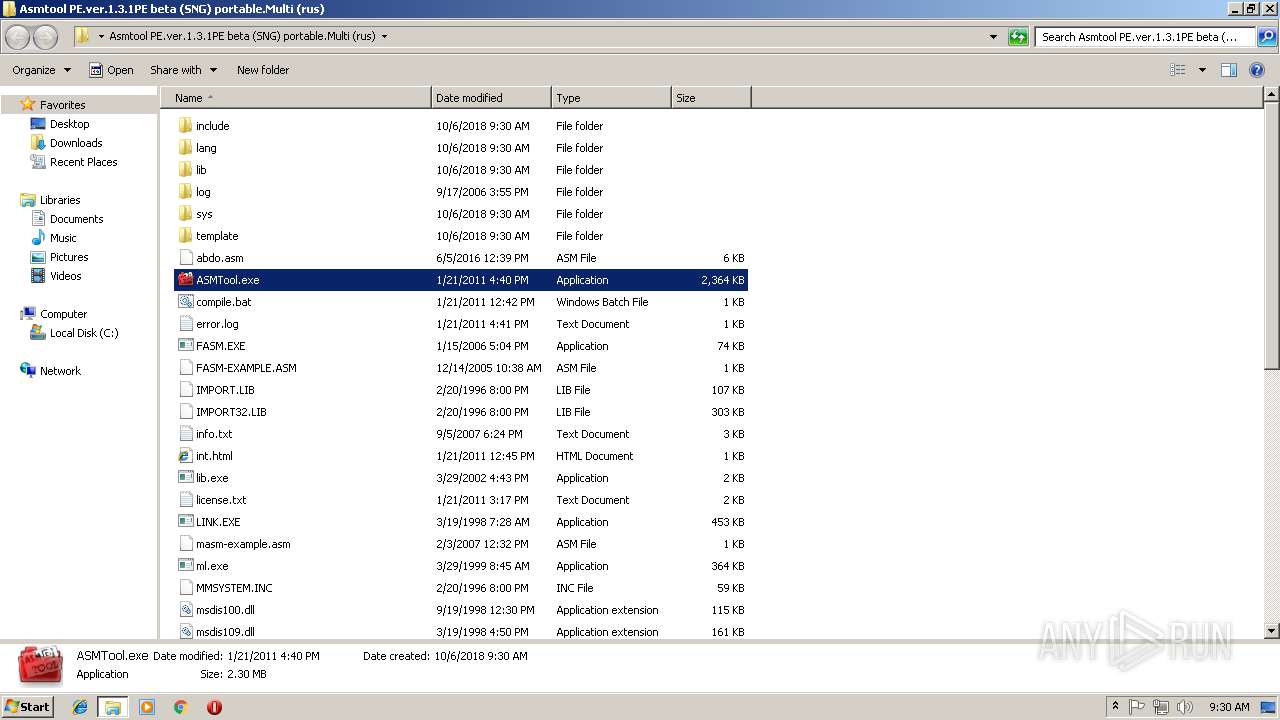1280x720 pixels.
Task: Open the Documents library
Action: pyautogui.click(x=76, y=219)
